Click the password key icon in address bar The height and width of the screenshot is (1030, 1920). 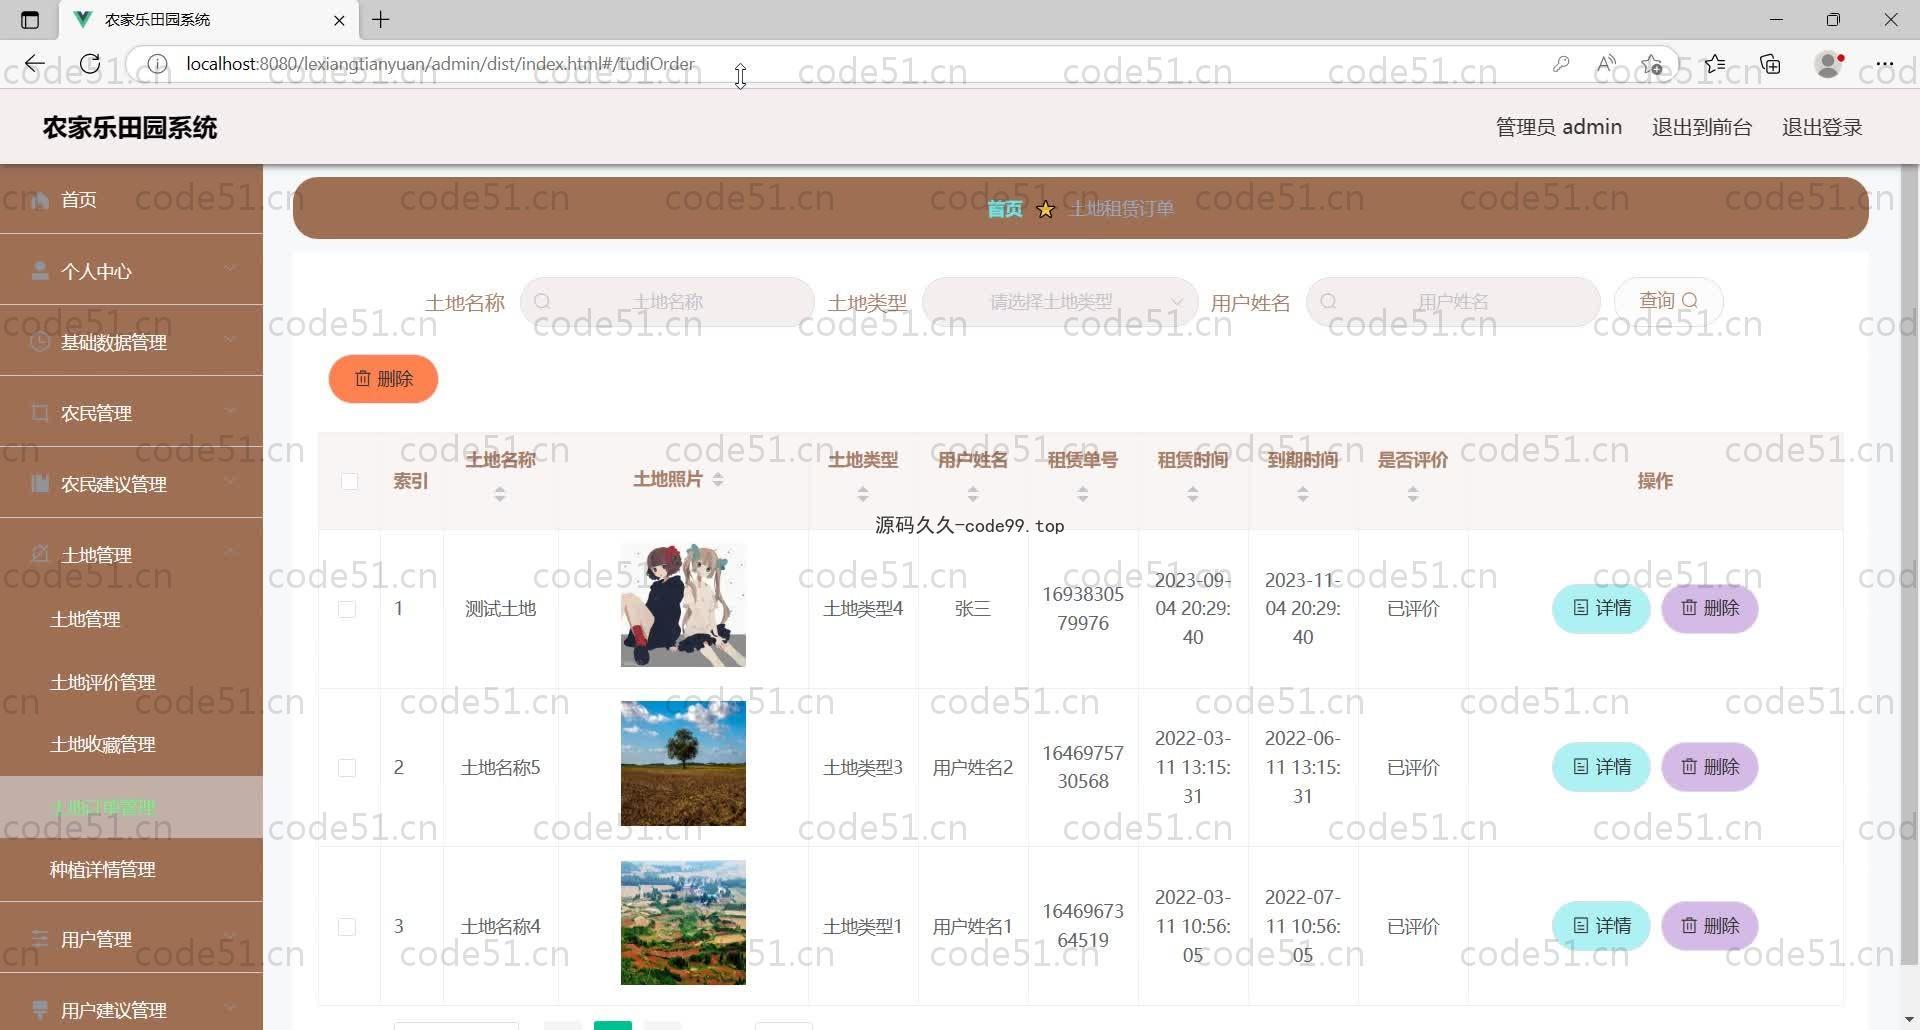coord(1561,64)
